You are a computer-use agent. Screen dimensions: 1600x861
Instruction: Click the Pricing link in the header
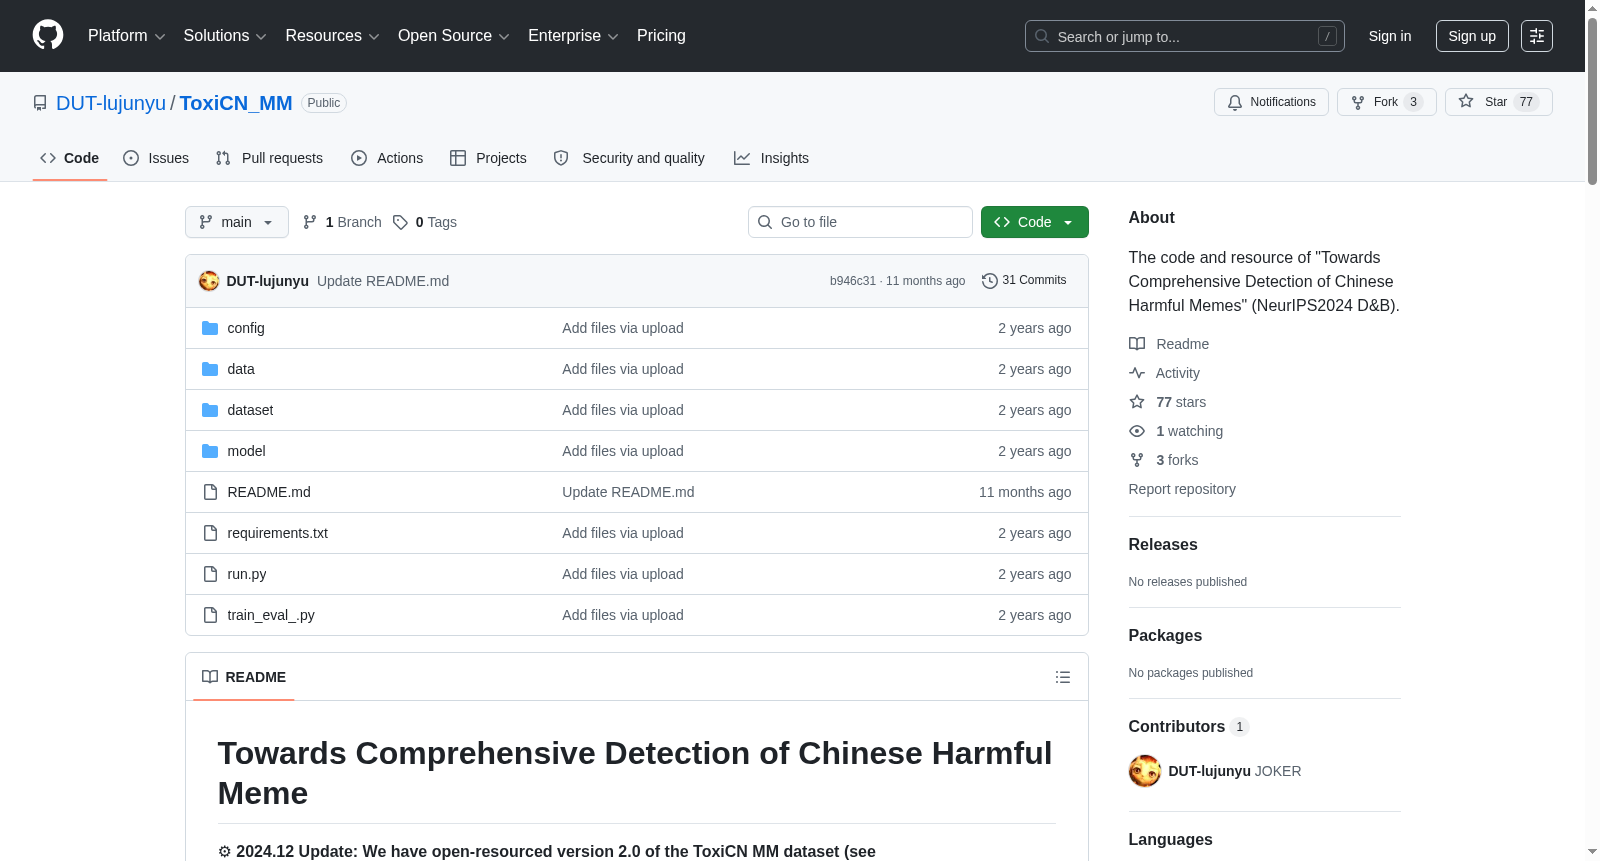coord(661,36)
